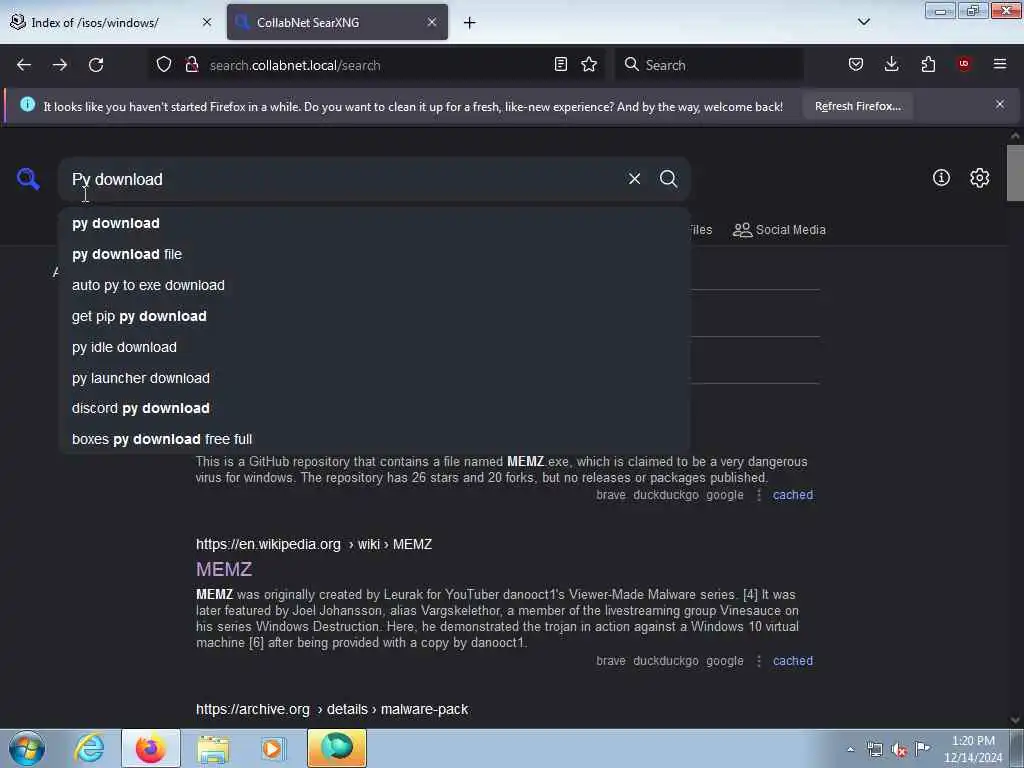Image resolution: width=1024 pixels, height=768 pixels.
Task: Pick the 'get pip py download' suggestion
Action: pyautogui.click(x=374, y=316)
